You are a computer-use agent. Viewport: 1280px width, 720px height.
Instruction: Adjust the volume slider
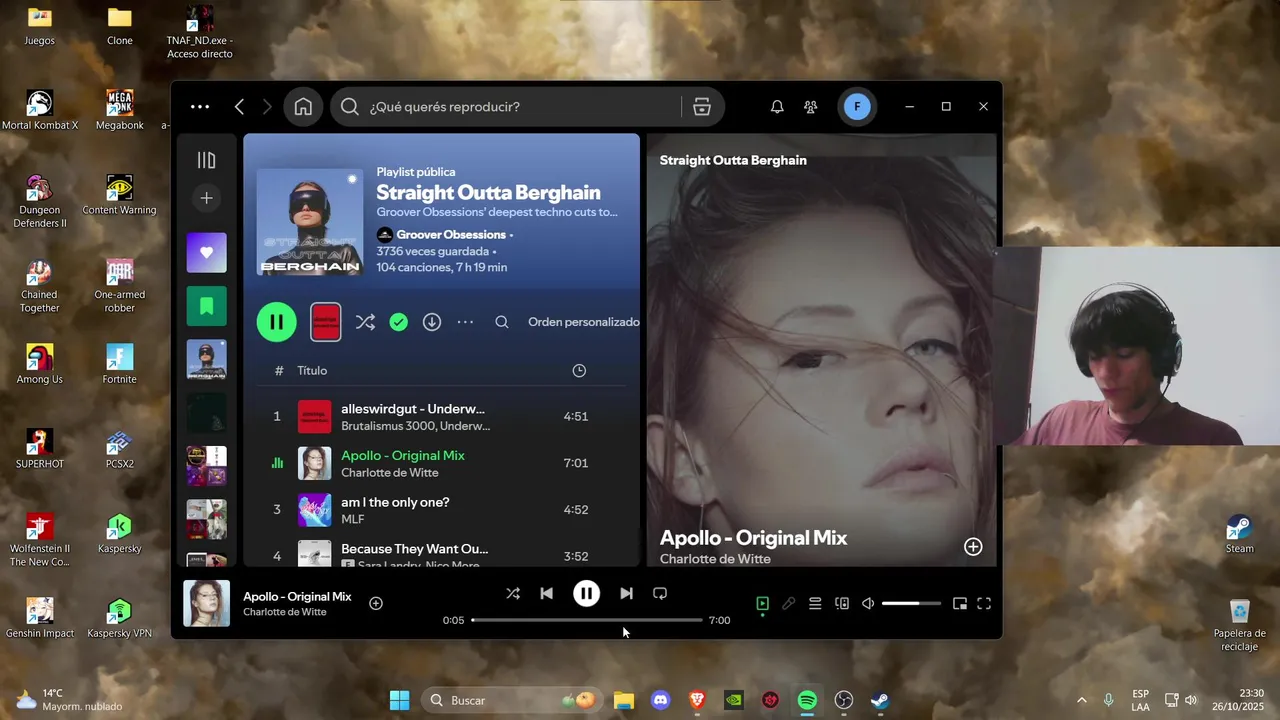pyautogui.click(x=911, y=604)
